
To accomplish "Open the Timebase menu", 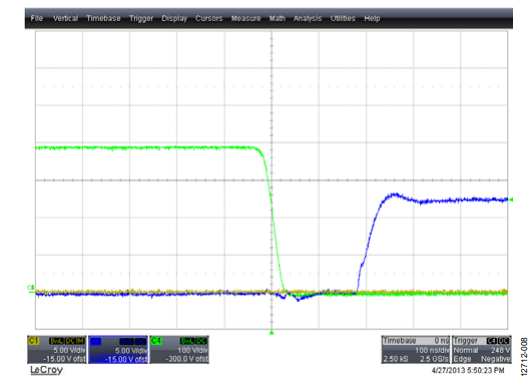I will (x=103, y=18).
